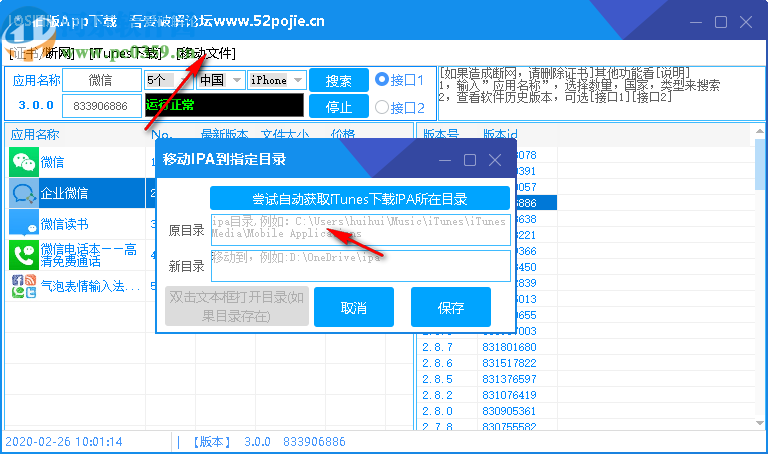Open the 5个 quantity dropdown
The width and height of the screenshot is (768, 454).
(167, 80)
